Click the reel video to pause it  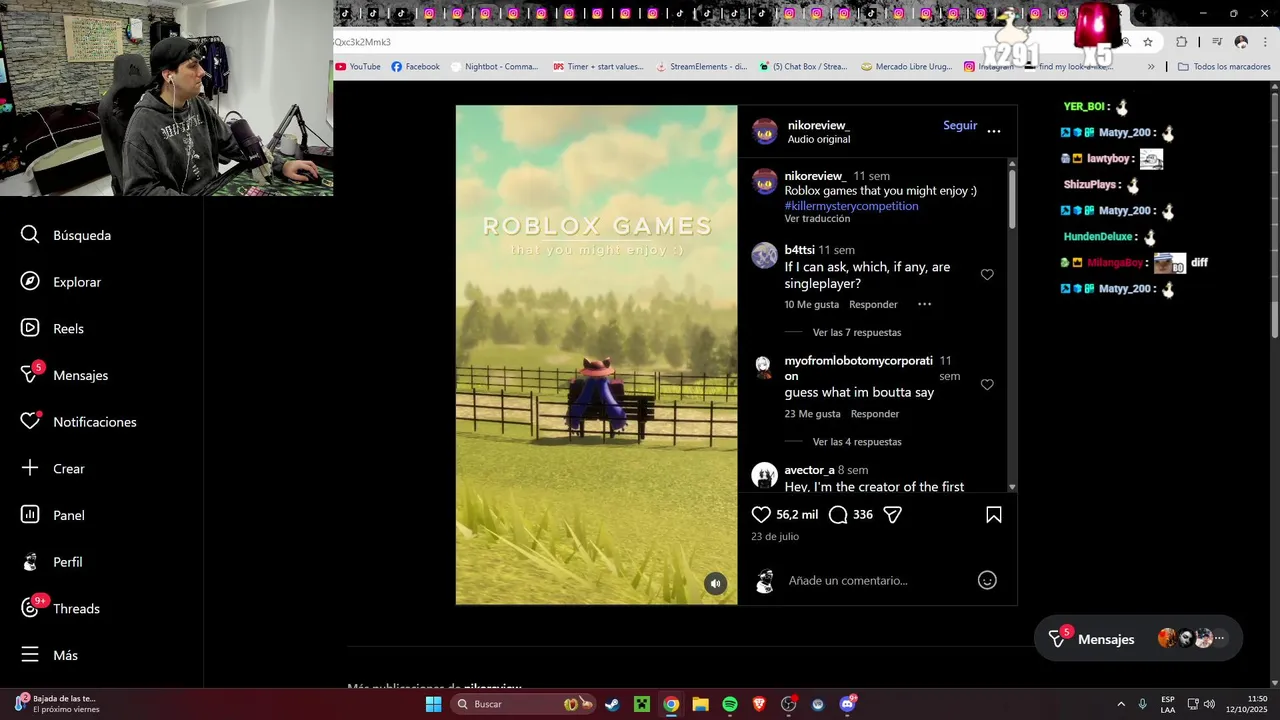pos(596,355)
